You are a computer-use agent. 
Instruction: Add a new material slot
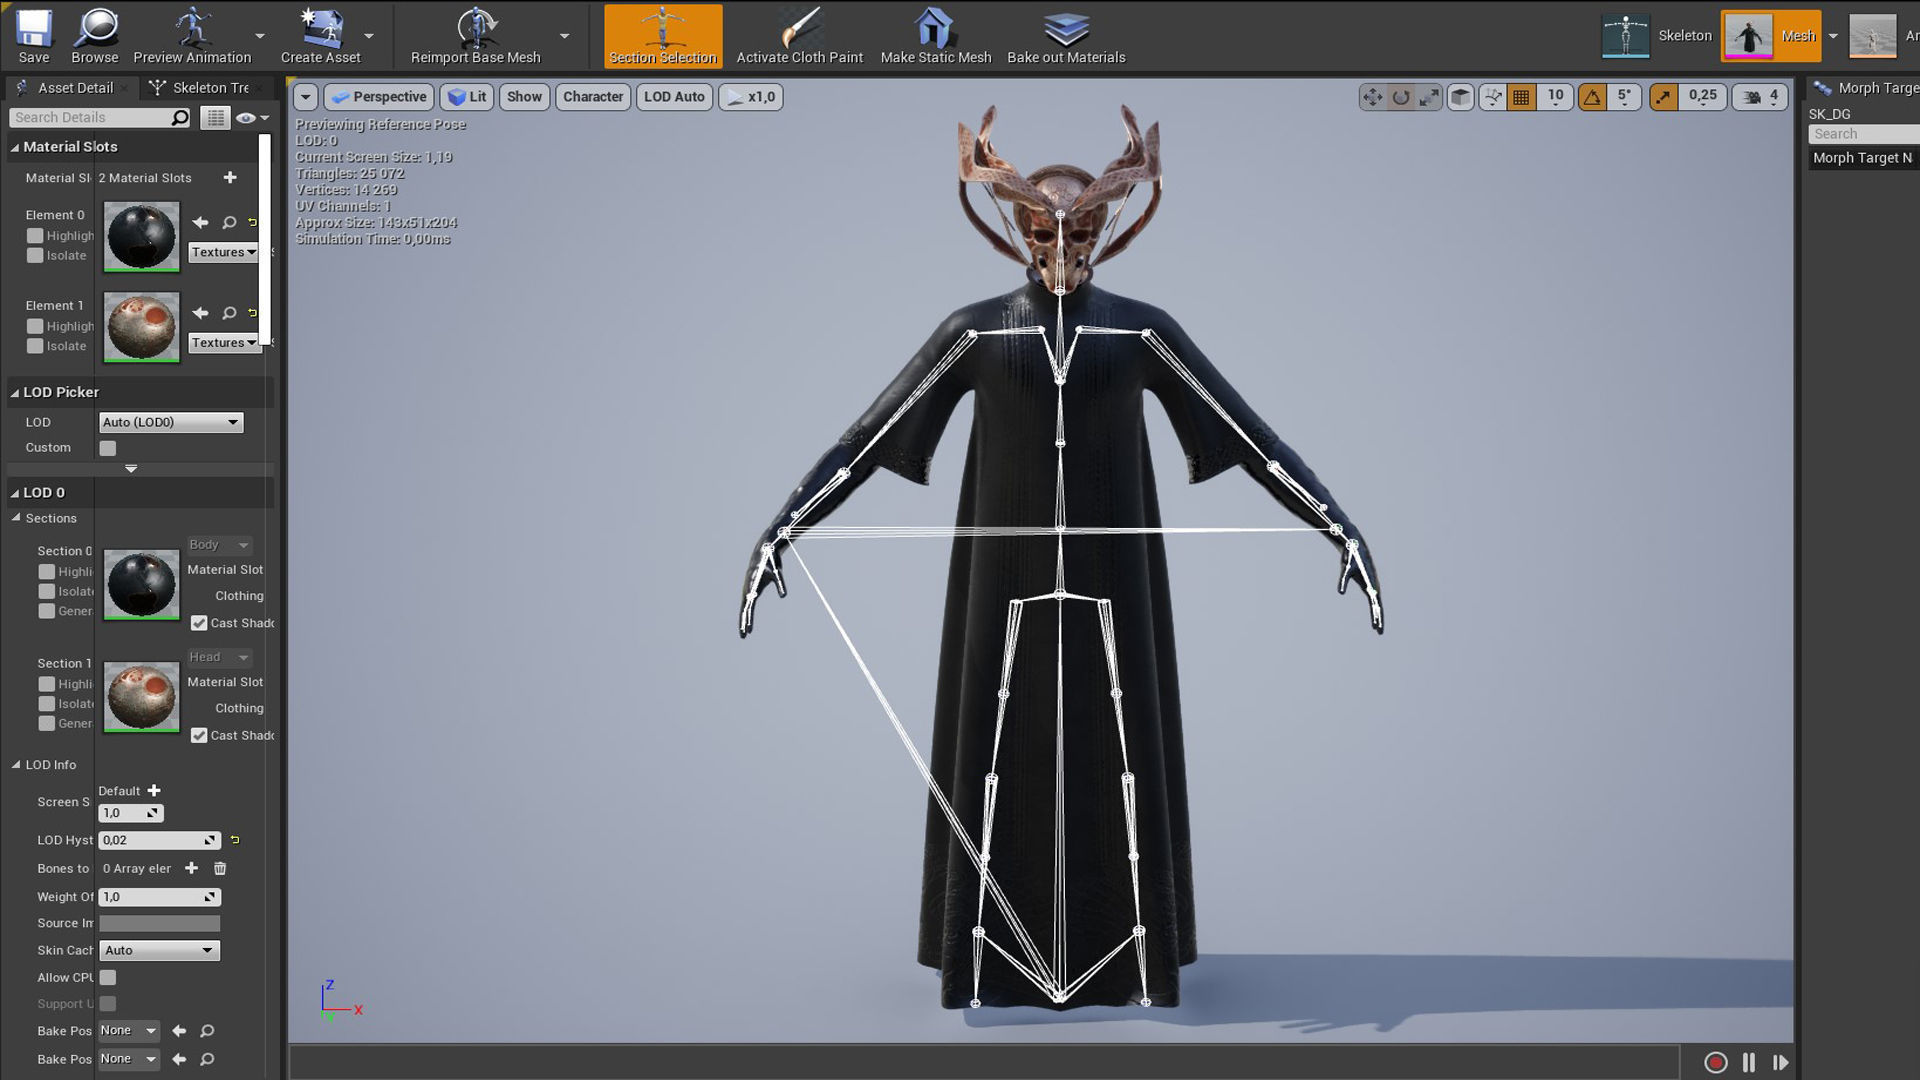(x=230, y=177)
